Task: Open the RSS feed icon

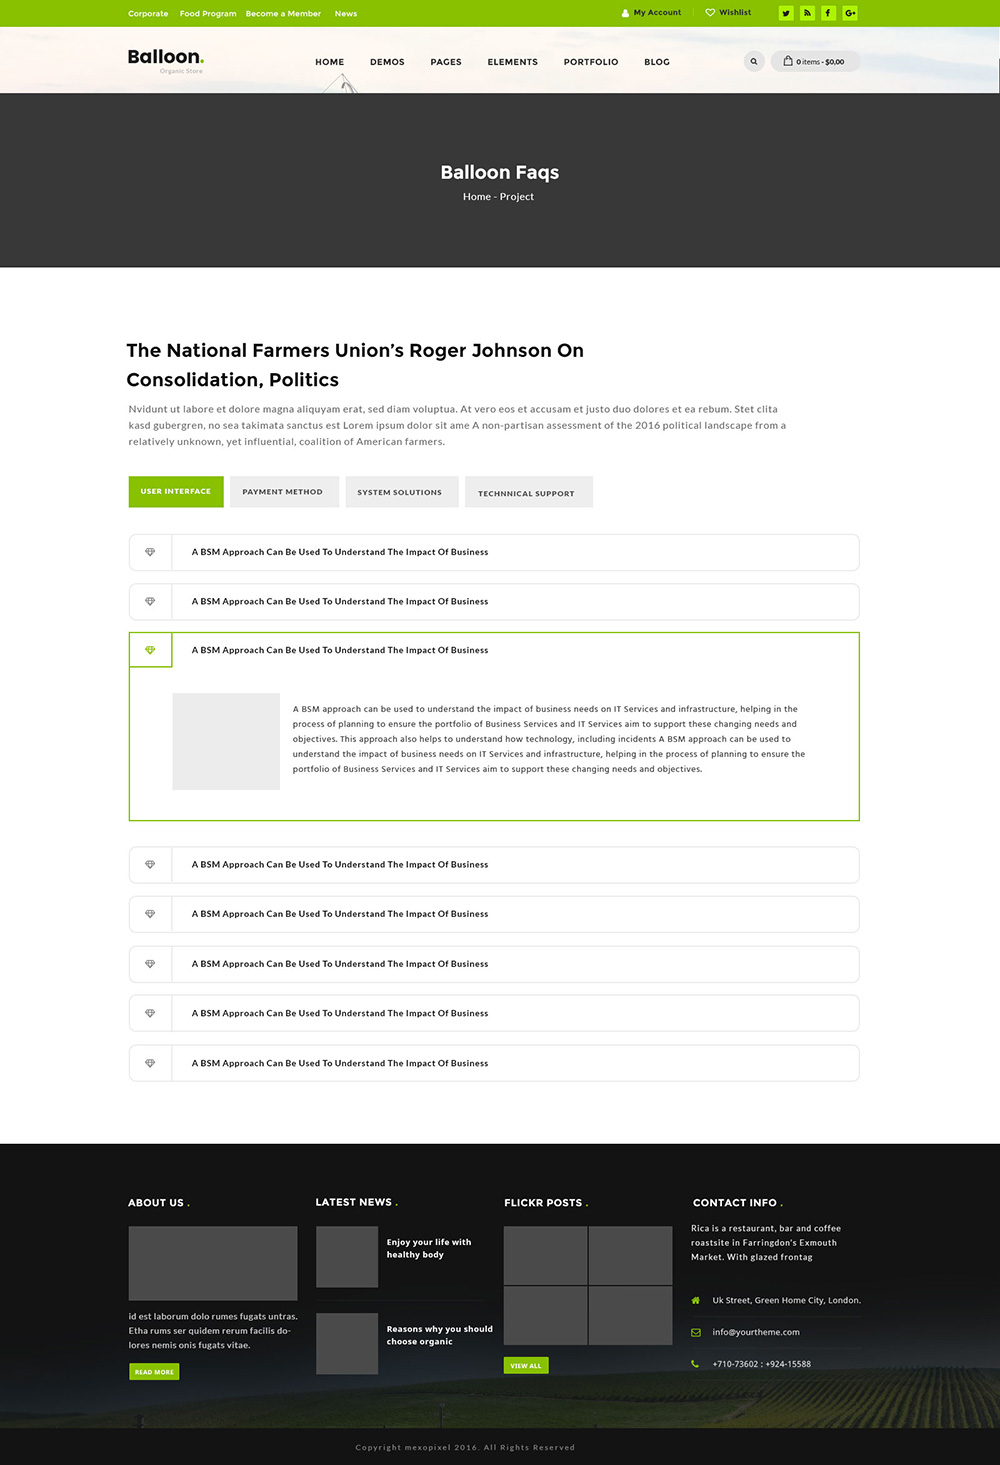Action: (x=807, y=13)
